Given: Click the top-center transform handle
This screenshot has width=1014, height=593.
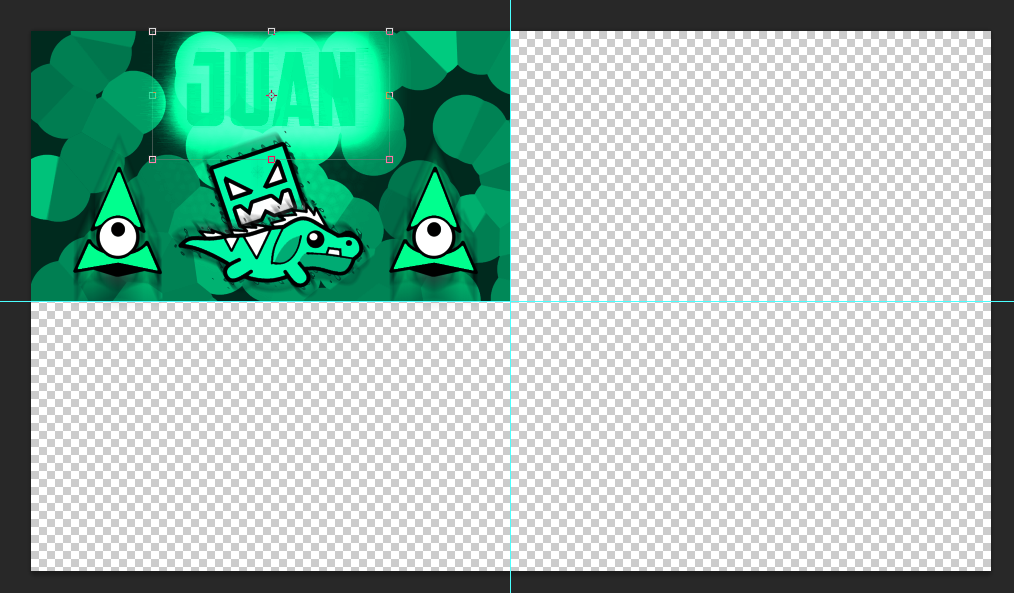Looking at the screenshot, I should (272, 31).
